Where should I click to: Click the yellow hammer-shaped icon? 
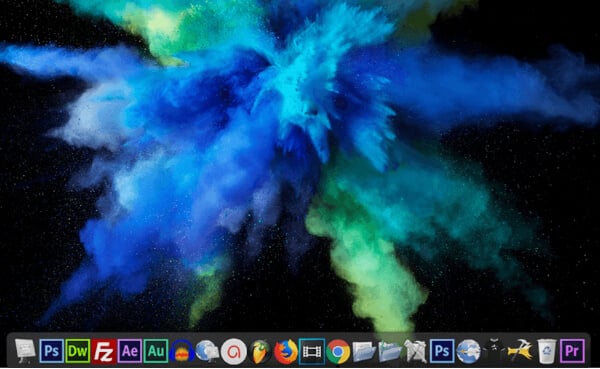click(x=520, y=350)
